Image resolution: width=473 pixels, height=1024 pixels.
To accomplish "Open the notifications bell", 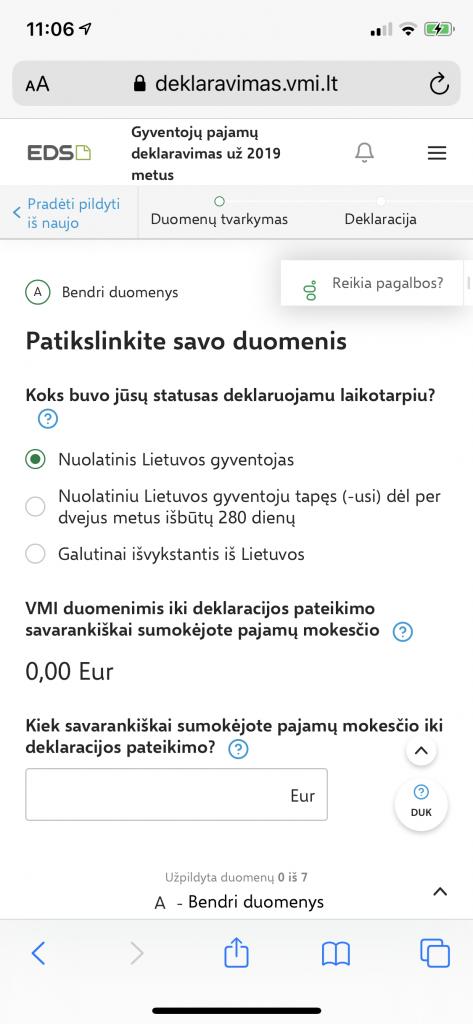I will click(365, 153).
